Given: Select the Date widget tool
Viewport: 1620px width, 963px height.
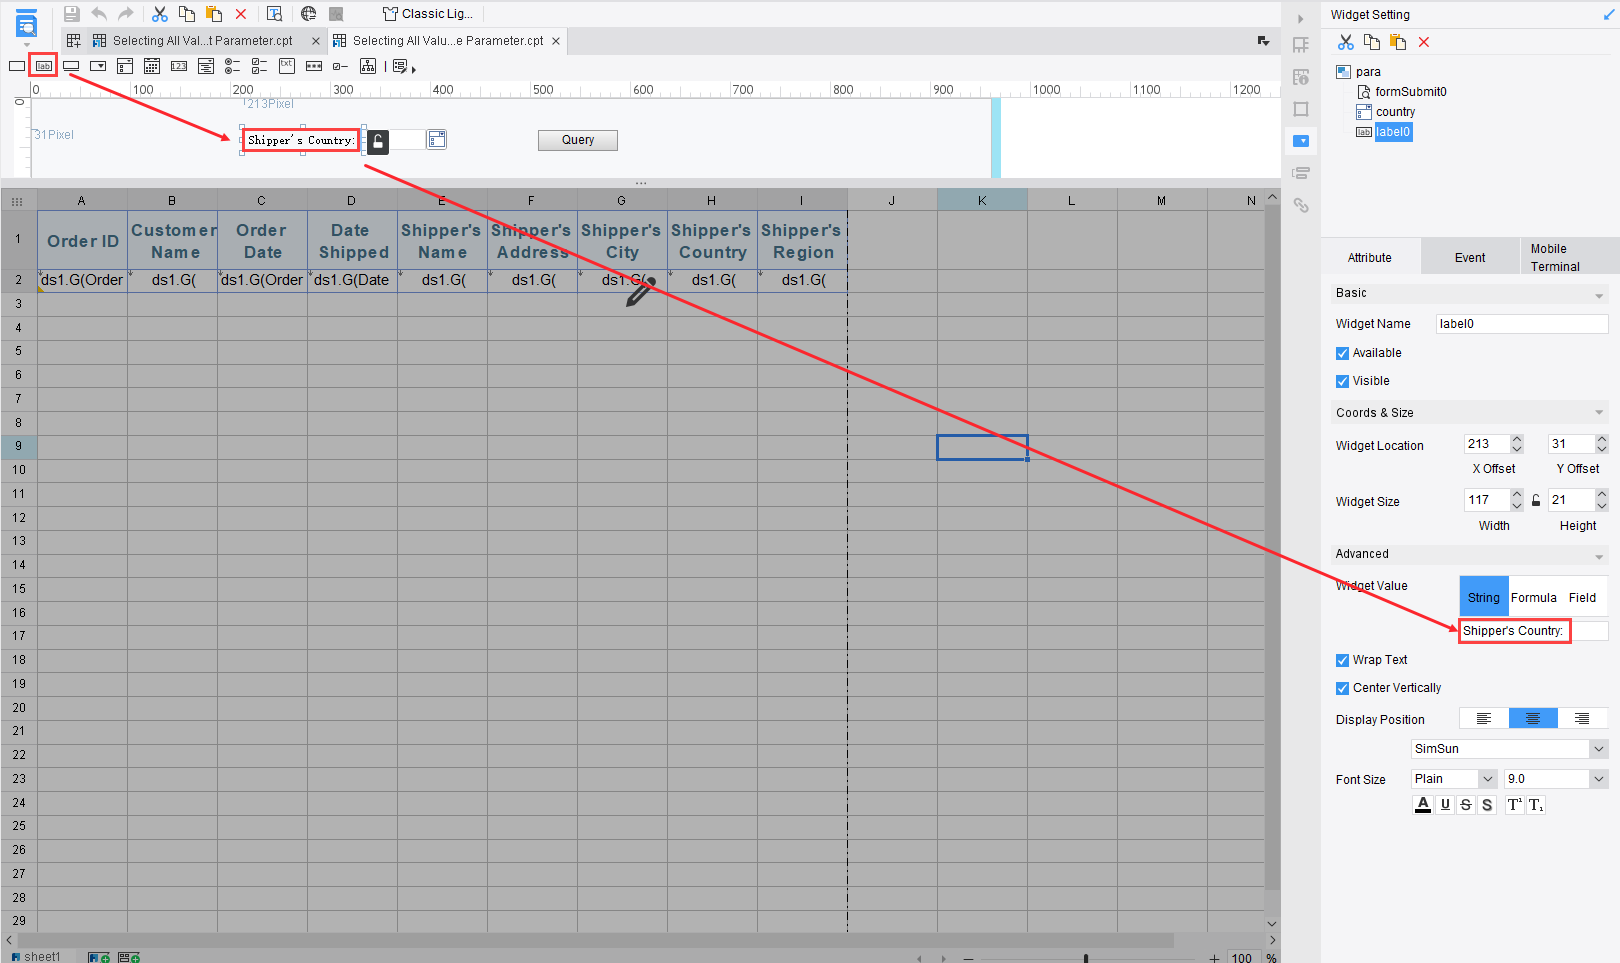Looking at the screenshot, I should (152, 65).
